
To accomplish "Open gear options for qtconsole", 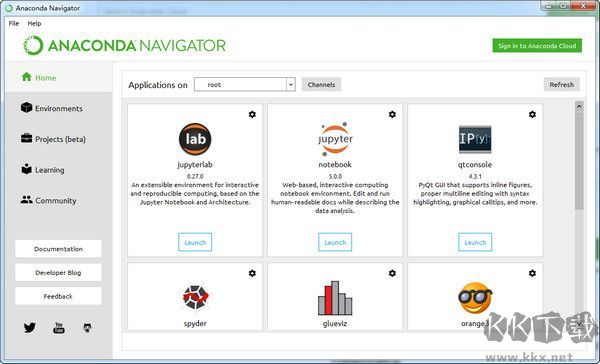I will click(532, 114).
